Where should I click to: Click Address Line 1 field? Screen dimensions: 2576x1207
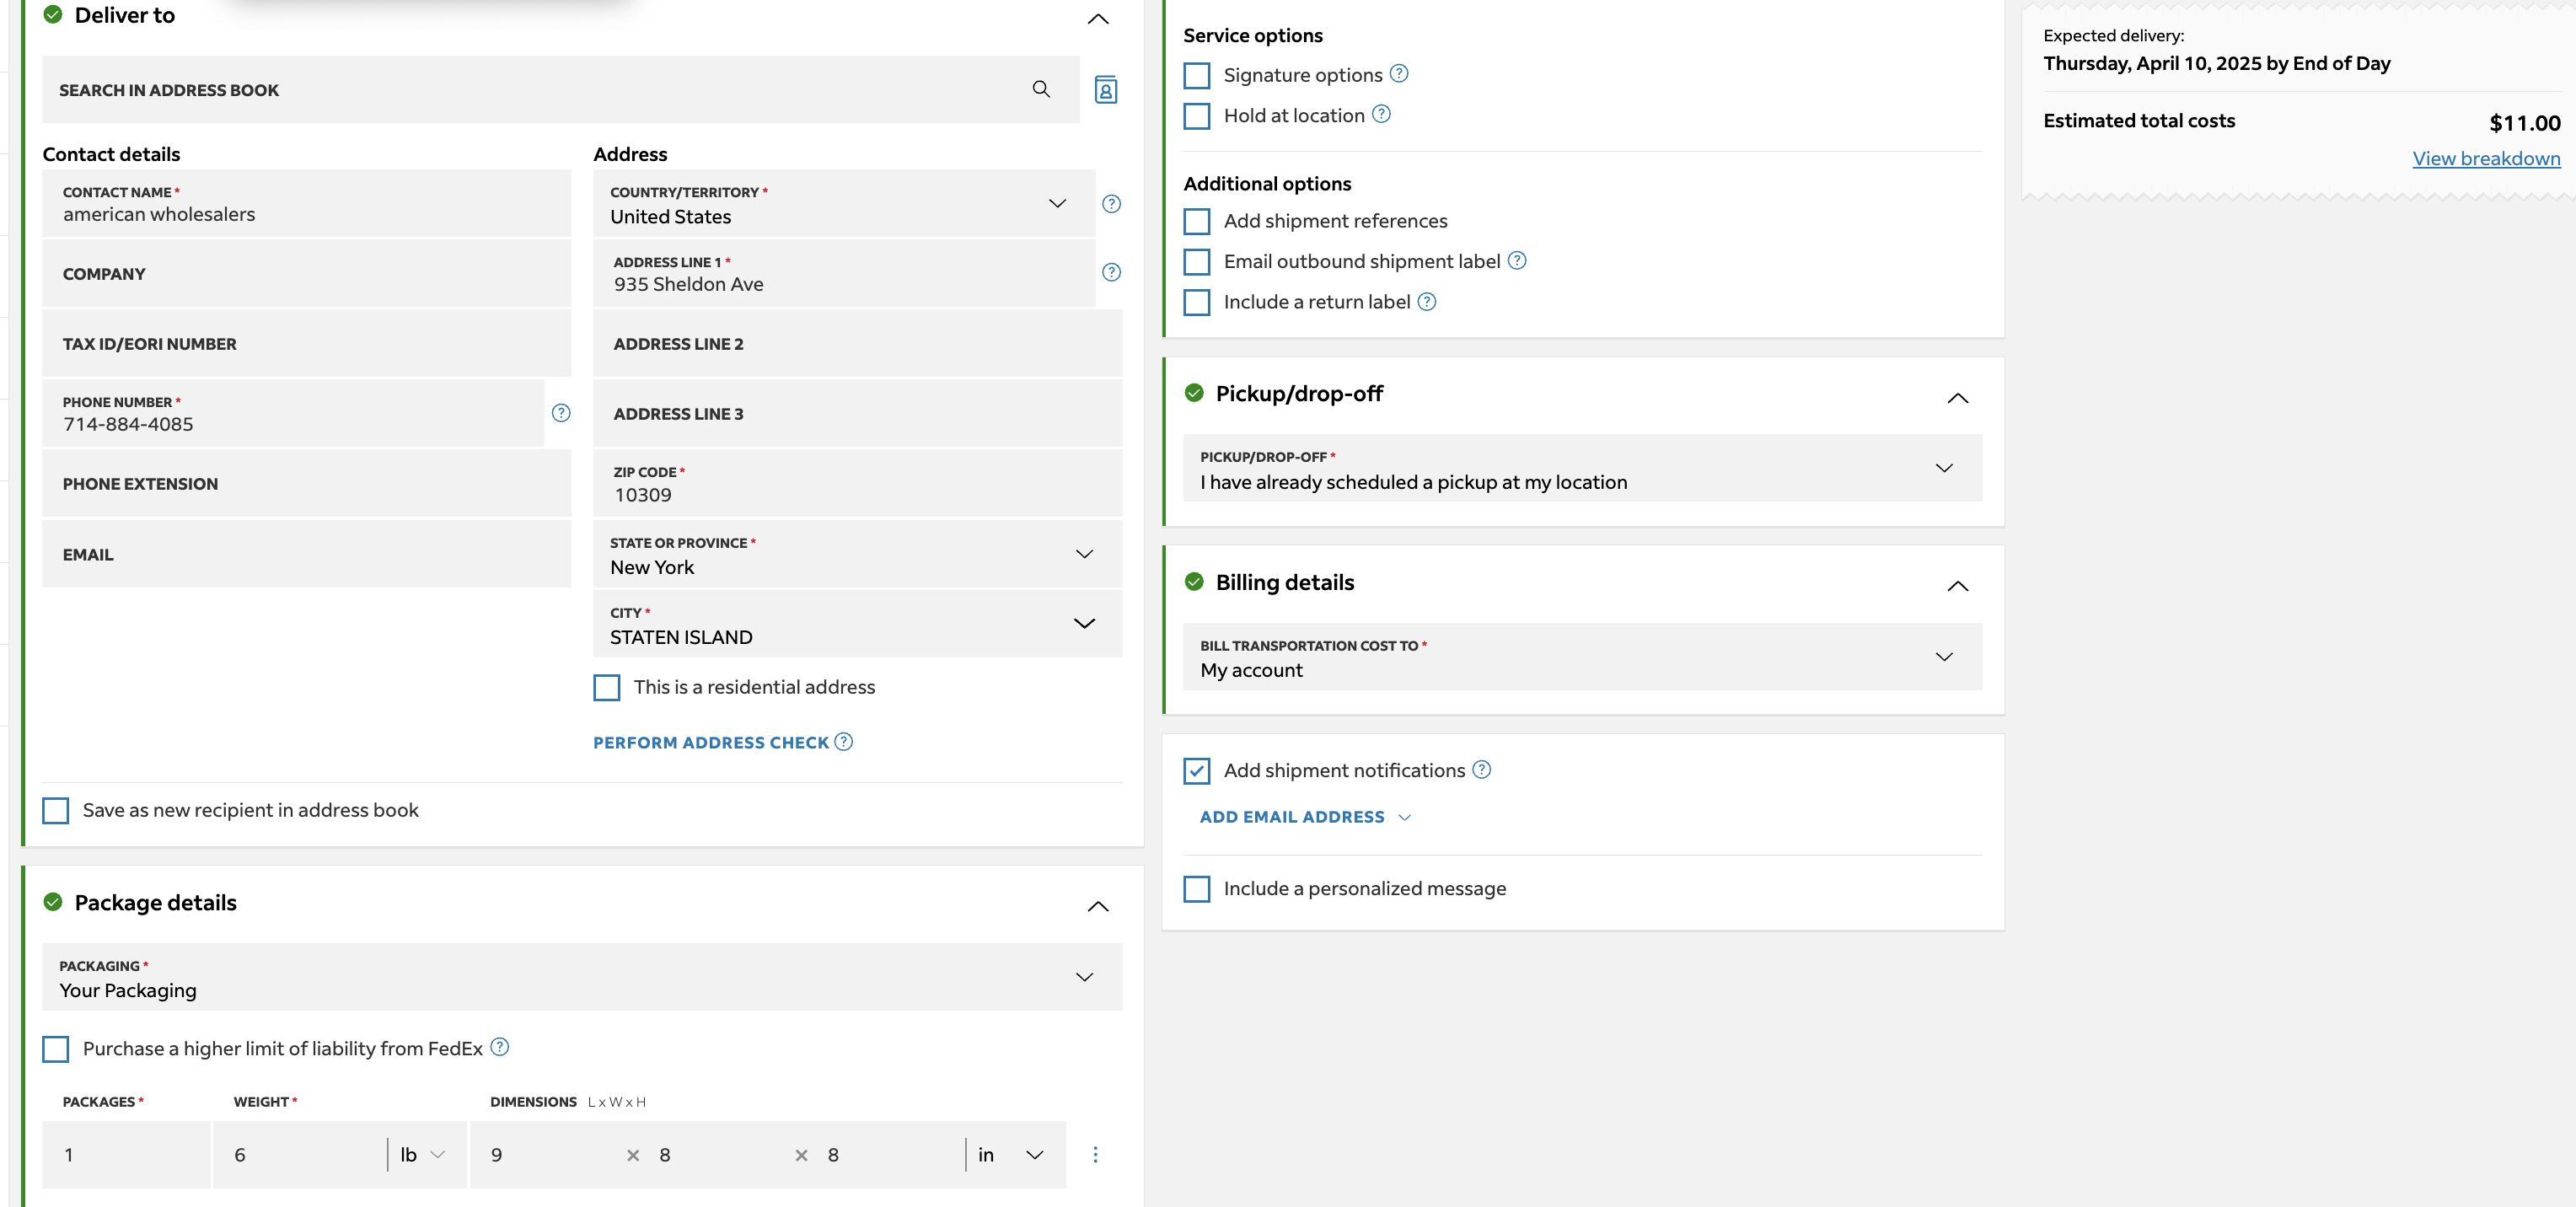[844, 274]
